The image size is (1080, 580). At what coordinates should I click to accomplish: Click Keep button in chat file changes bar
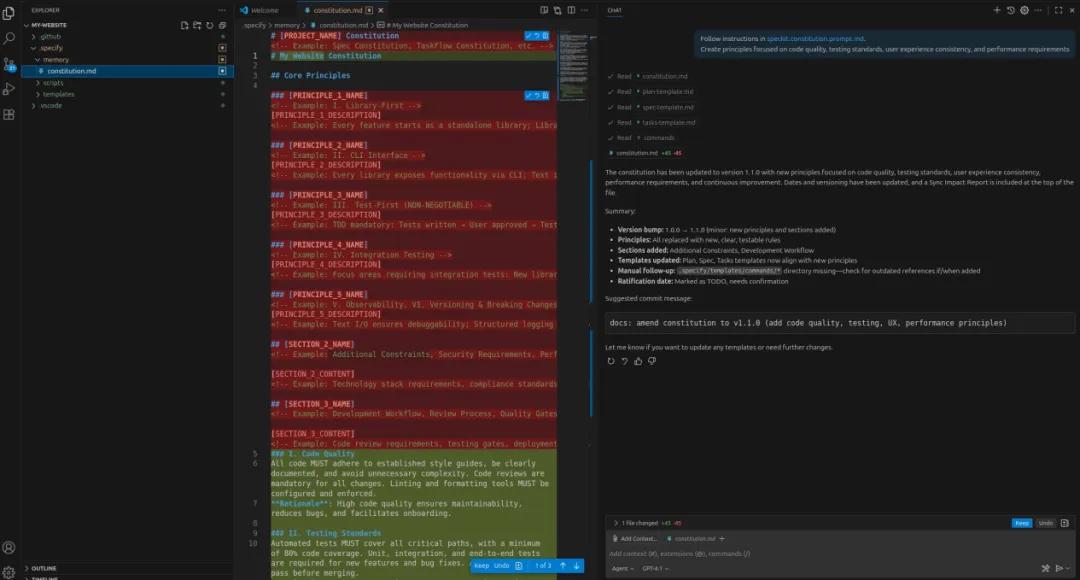click(x=1021, y=523)
